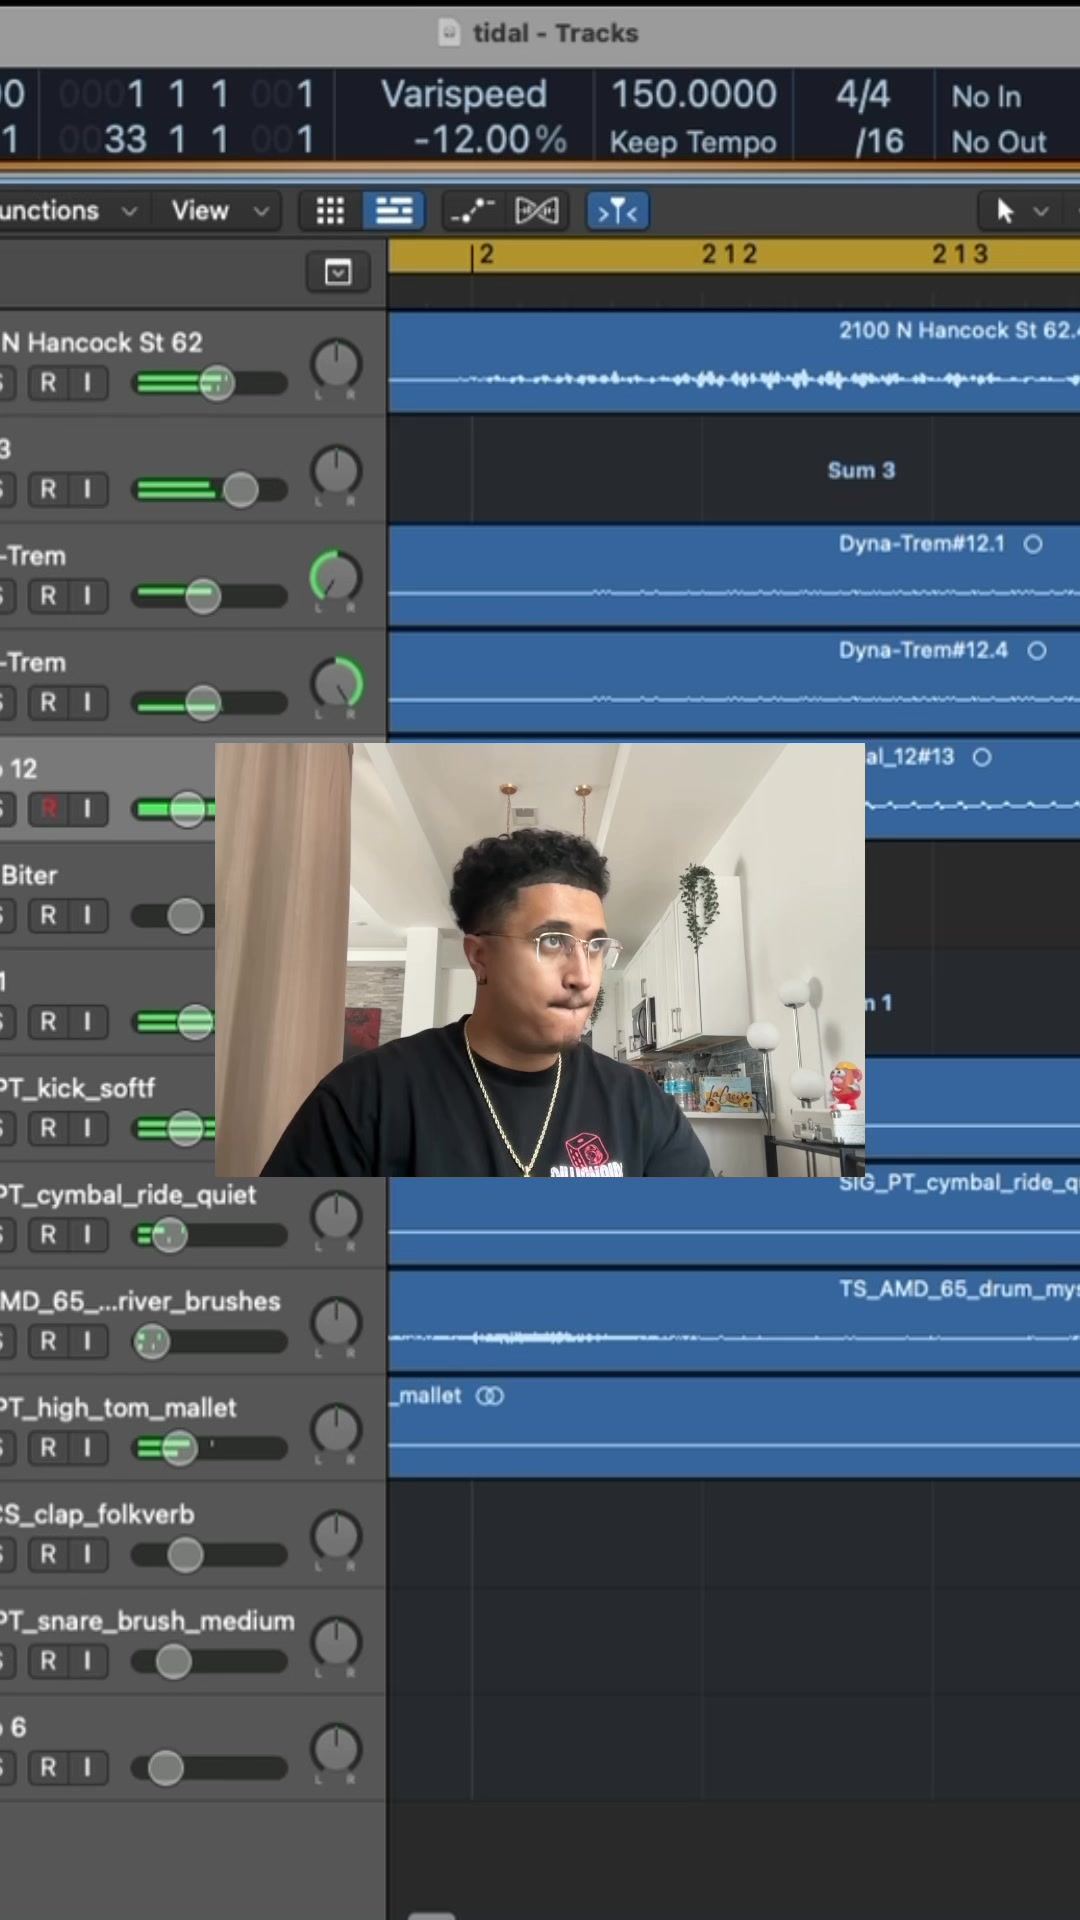Click the 4/4 time signature display
The image size is (1080, 1920).
click(863, 94)
